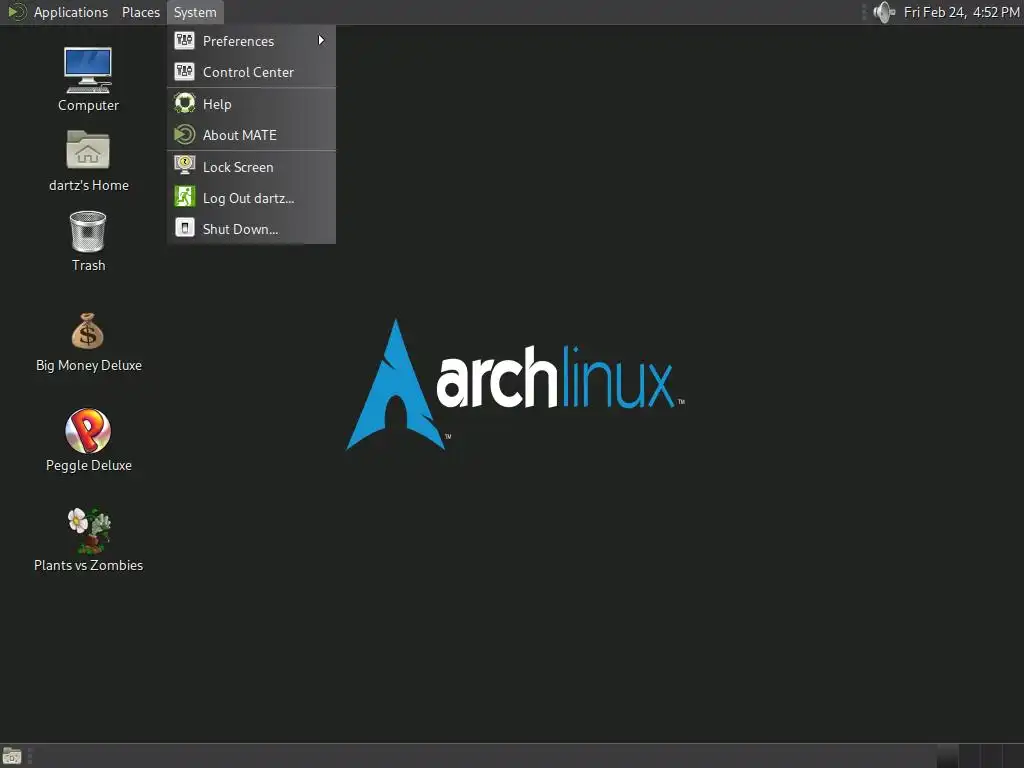Choose Help from System menu
The height and width of the screenshot is (768, 1024).
coord(251,104)
